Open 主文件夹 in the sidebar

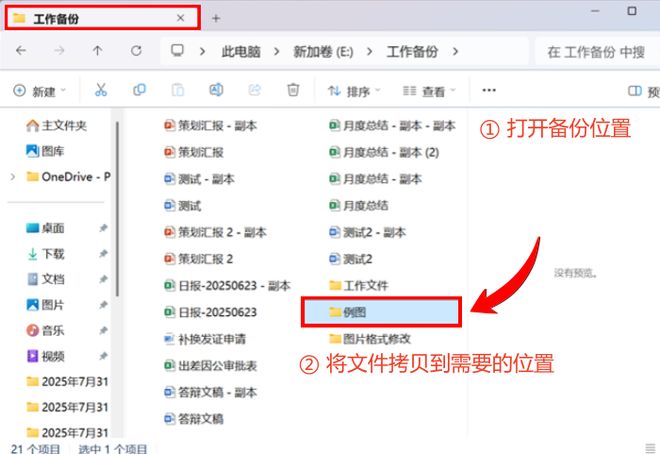click(x=56, y=125)
